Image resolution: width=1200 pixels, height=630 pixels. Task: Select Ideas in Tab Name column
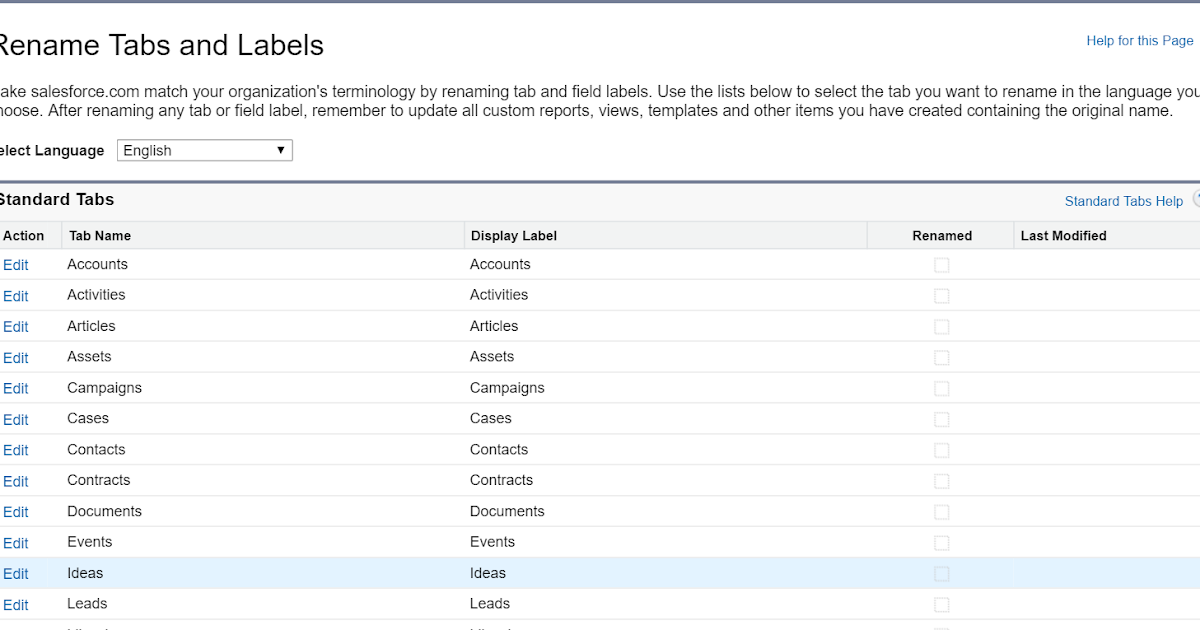tap(85, 573)
